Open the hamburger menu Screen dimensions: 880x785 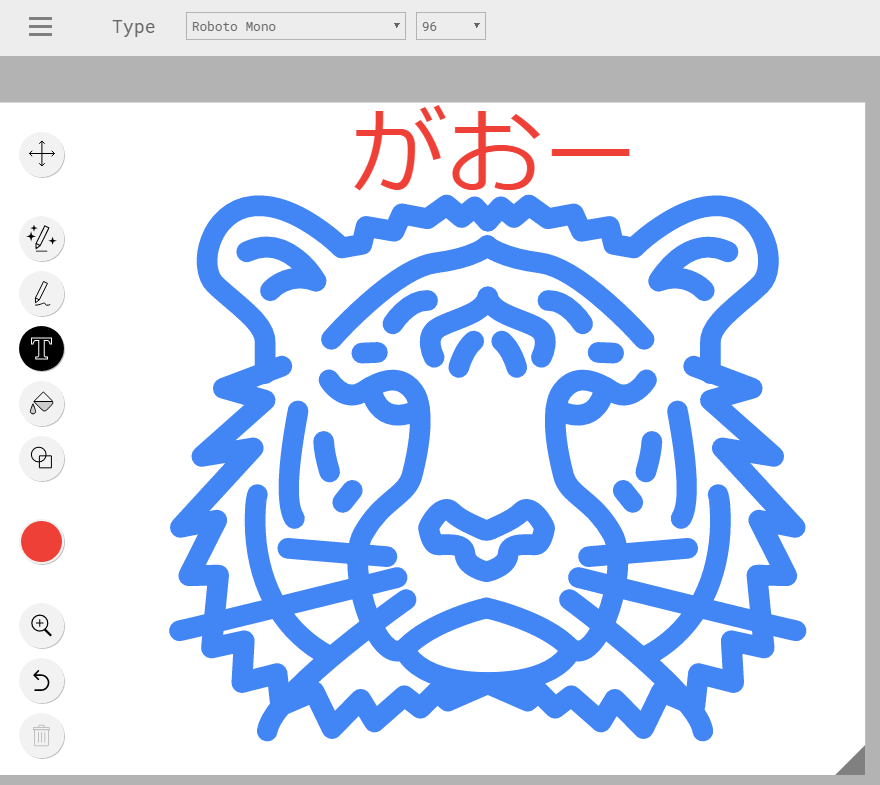tap(40, 27)
